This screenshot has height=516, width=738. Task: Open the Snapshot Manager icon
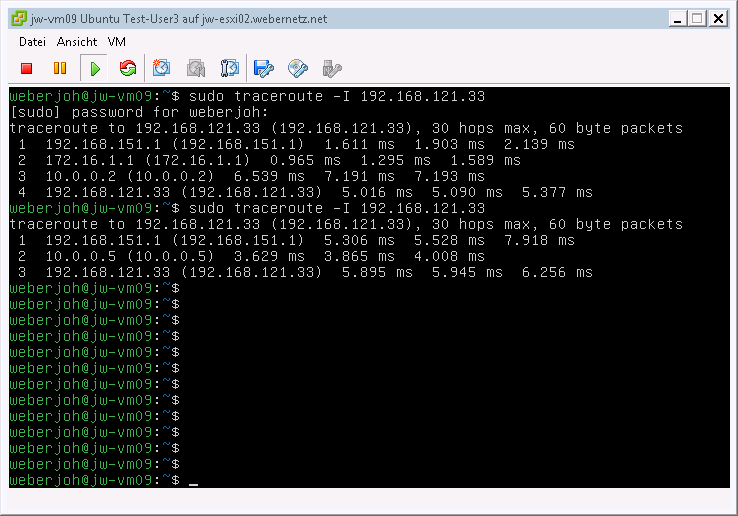[x=230, y=68]
